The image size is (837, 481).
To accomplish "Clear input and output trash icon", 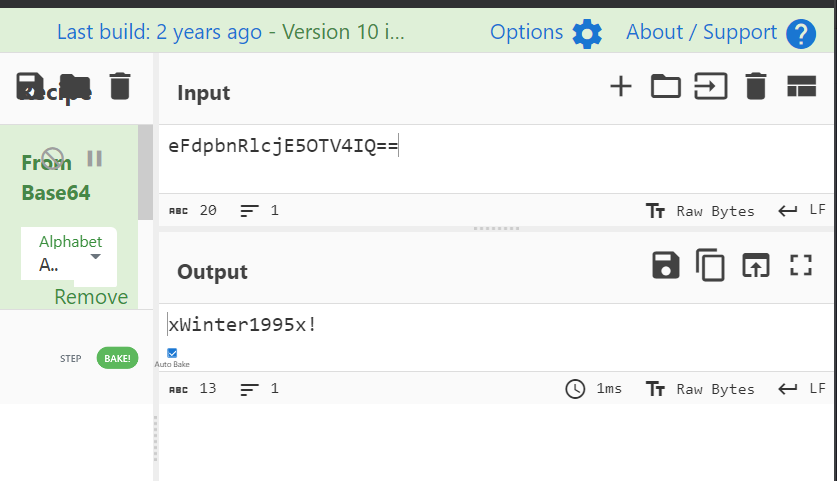I will [756, 87].
